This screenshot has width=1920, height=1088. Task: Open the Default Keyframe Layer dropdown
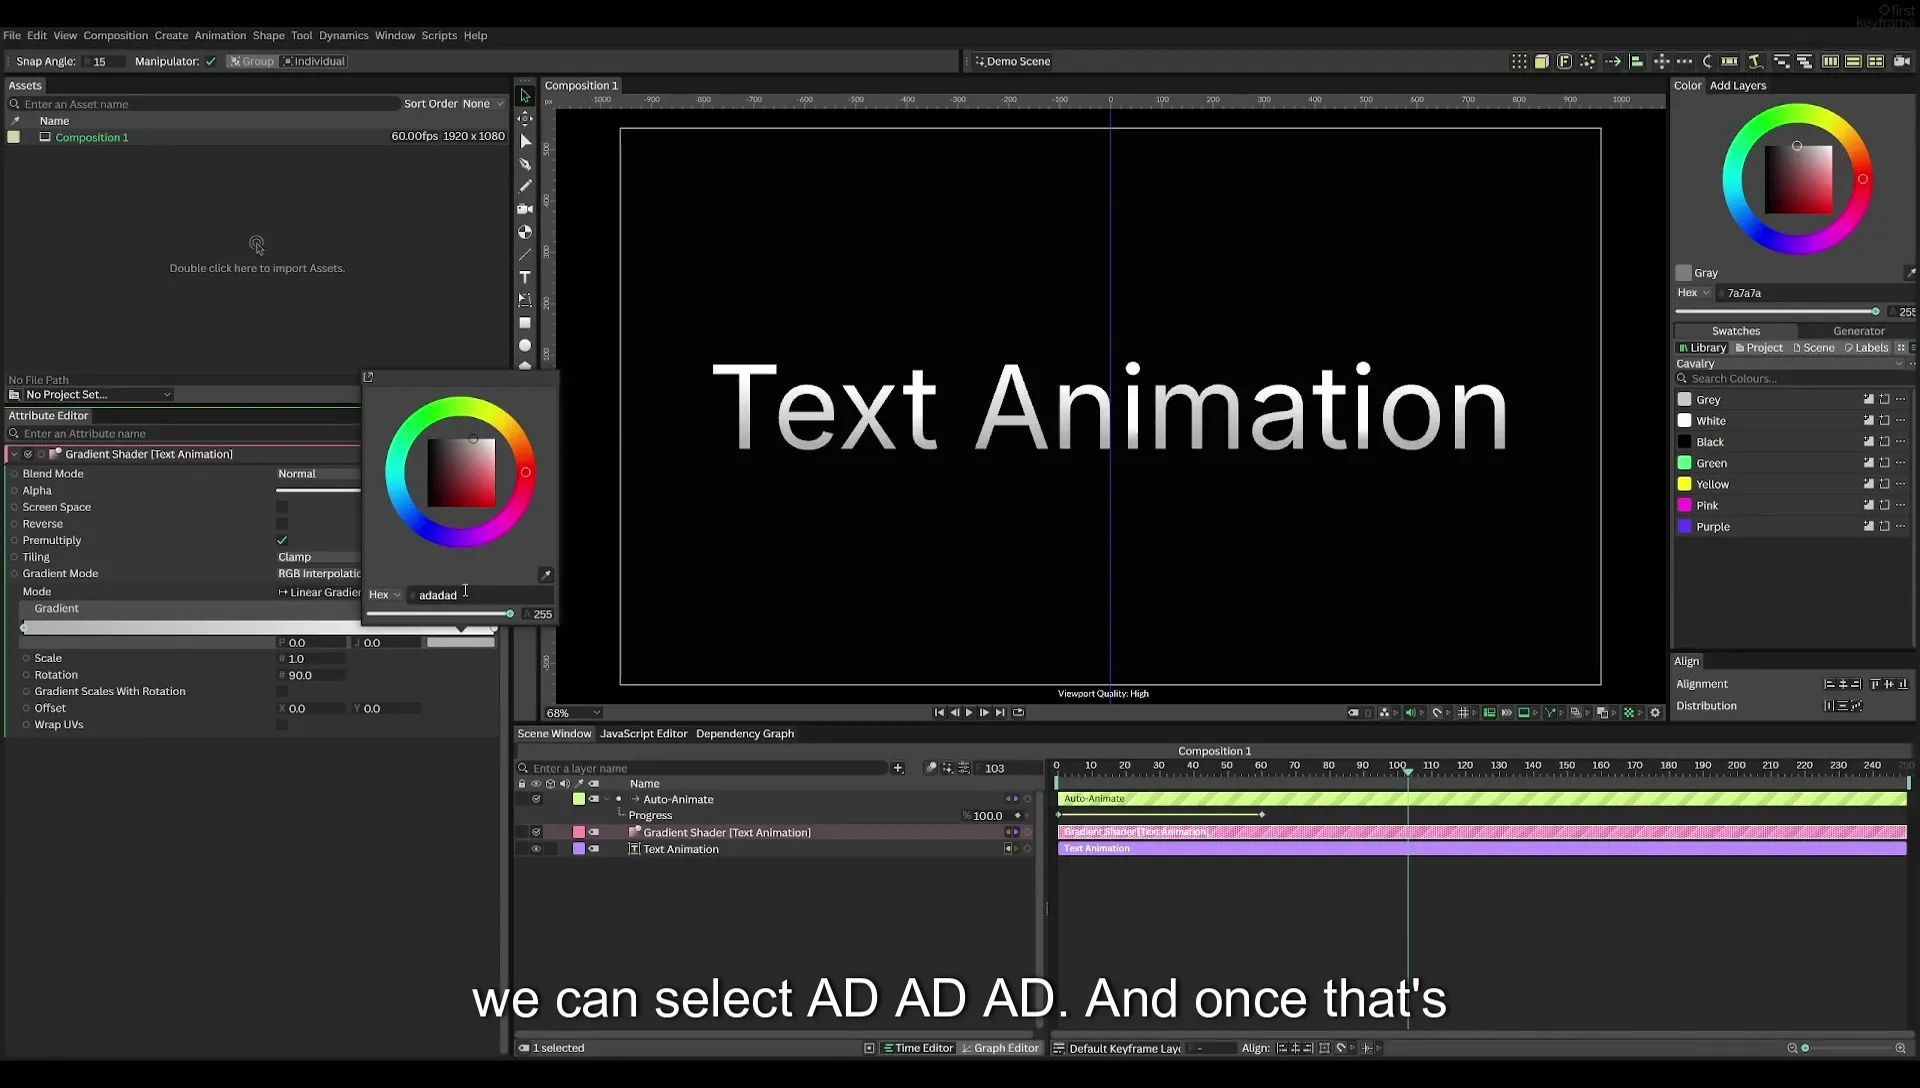[x=1126, y=1048]
